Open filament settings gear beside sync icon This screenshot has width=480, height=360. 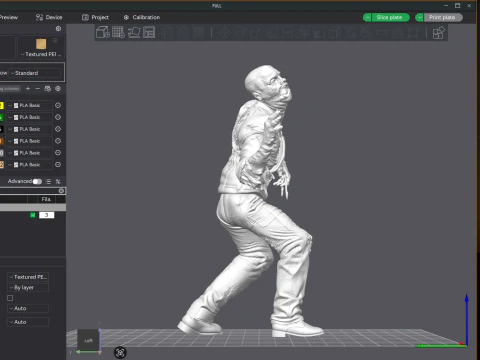point(58,89)
